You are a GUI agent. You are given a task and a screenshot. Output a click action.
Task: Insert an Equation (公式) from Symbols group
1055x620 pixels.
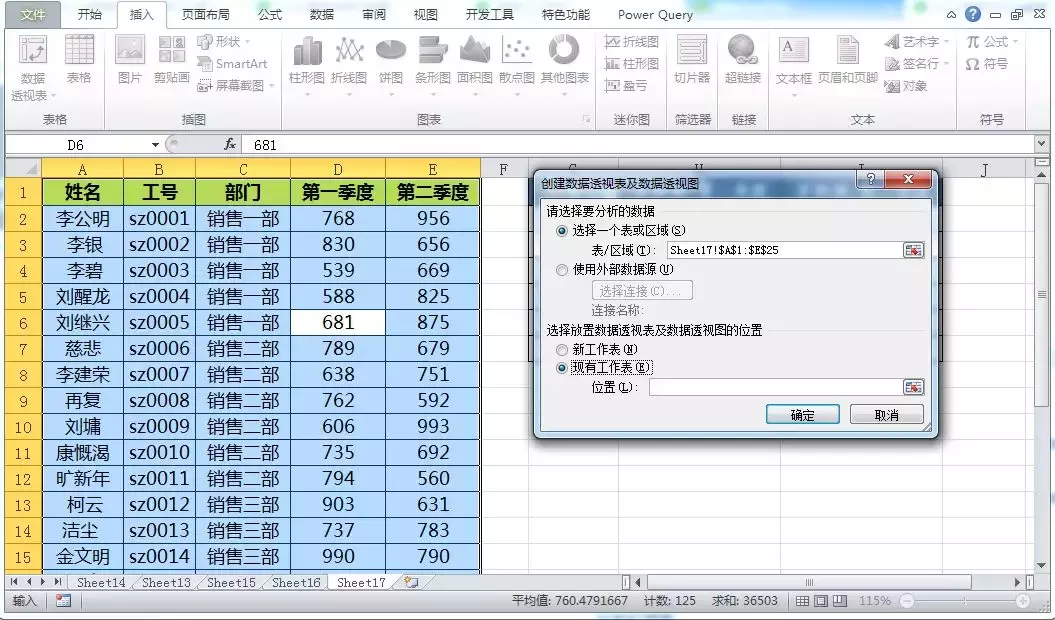point(992,42)
